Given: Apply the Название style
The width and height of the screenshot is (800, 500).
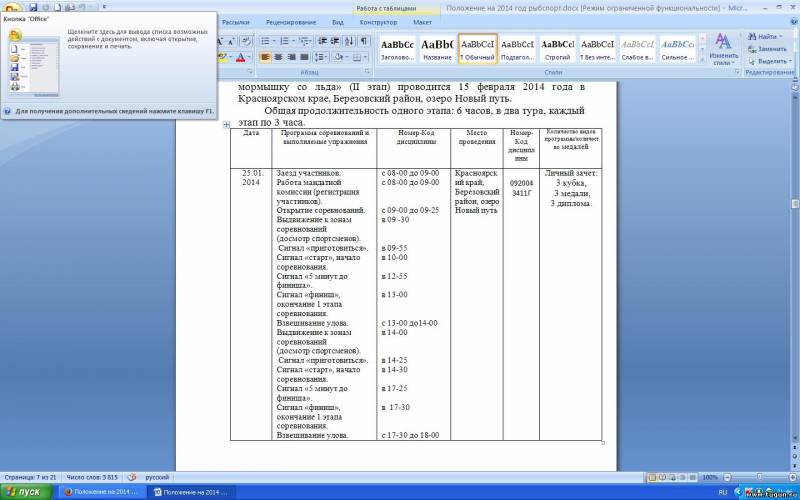Looking at the screenshot, I should 437,49.
